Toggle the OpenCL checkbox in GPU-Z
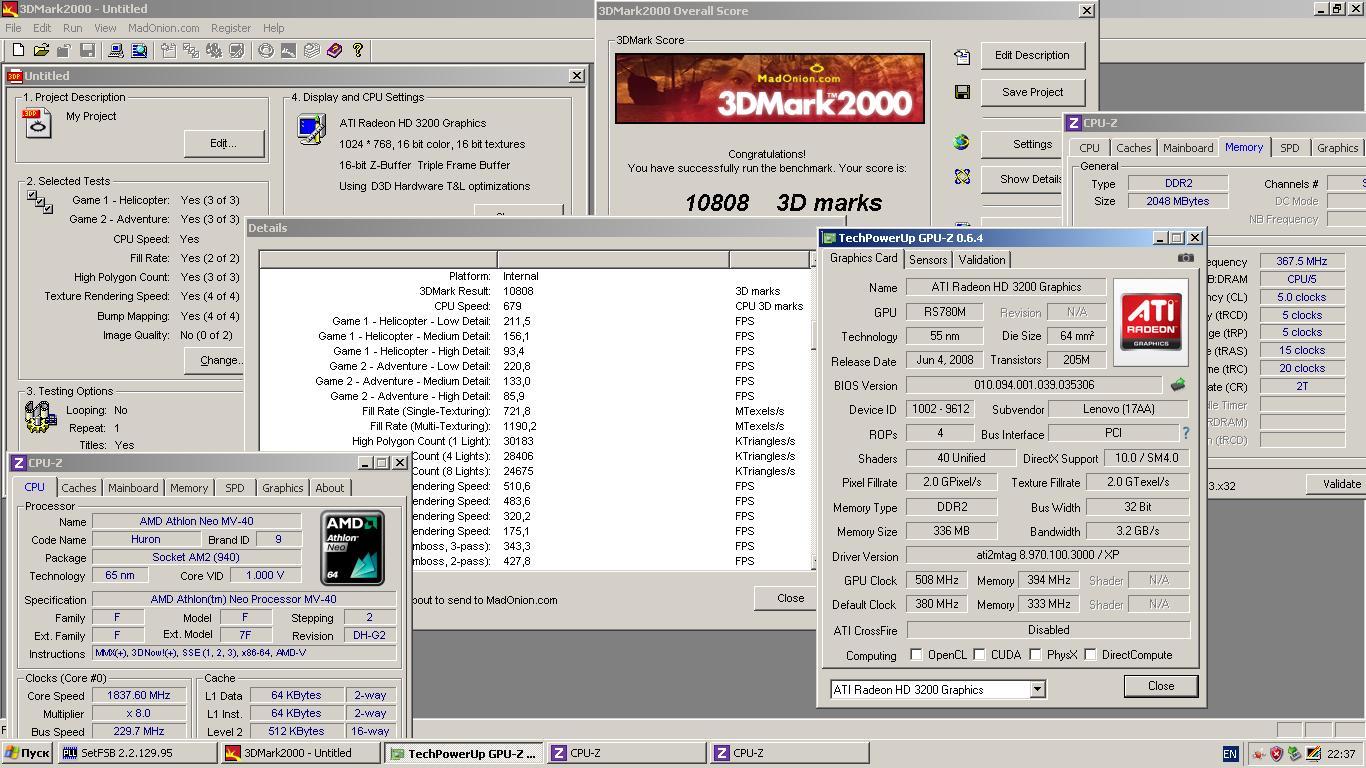 click(916, 655)
